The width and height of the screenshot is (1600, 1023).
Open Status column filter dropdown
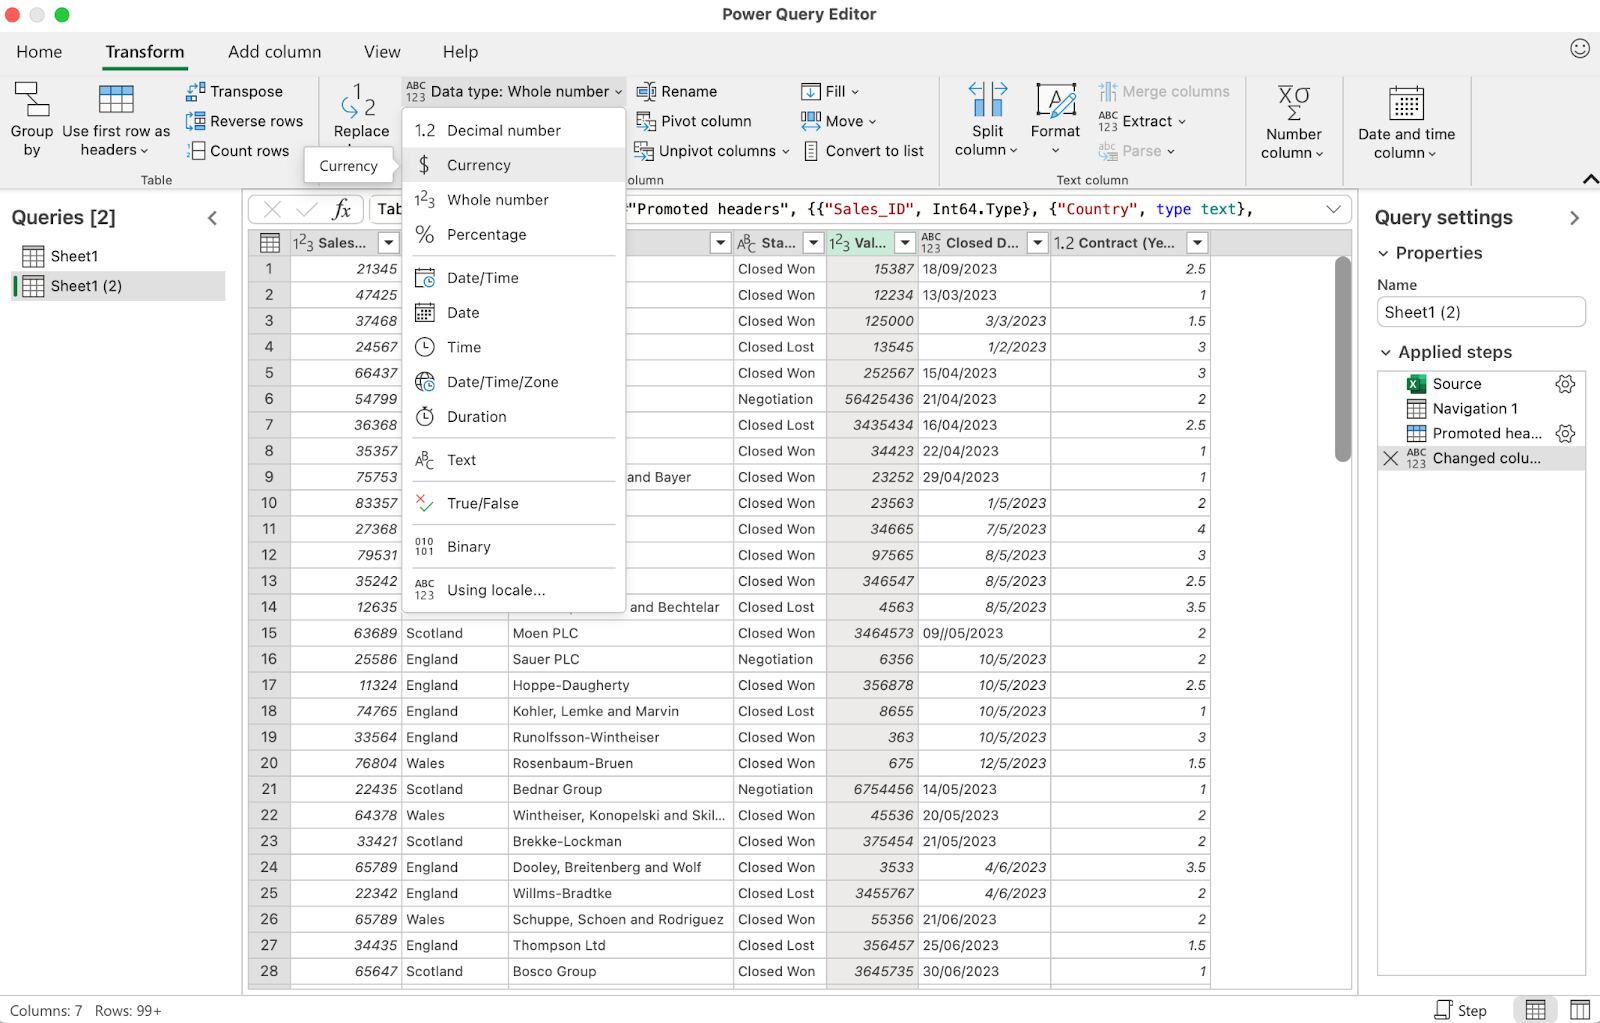tap(813, 243)
